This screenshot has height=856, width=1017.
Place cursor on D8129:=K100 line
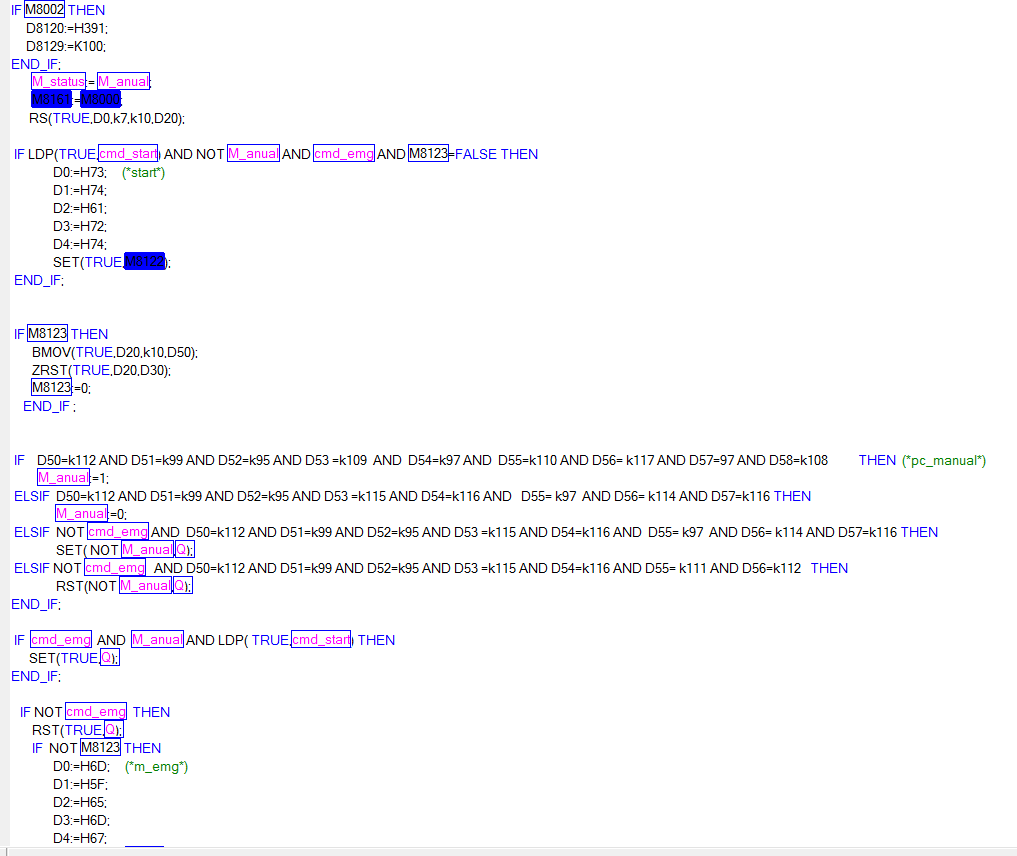point(66,46)
